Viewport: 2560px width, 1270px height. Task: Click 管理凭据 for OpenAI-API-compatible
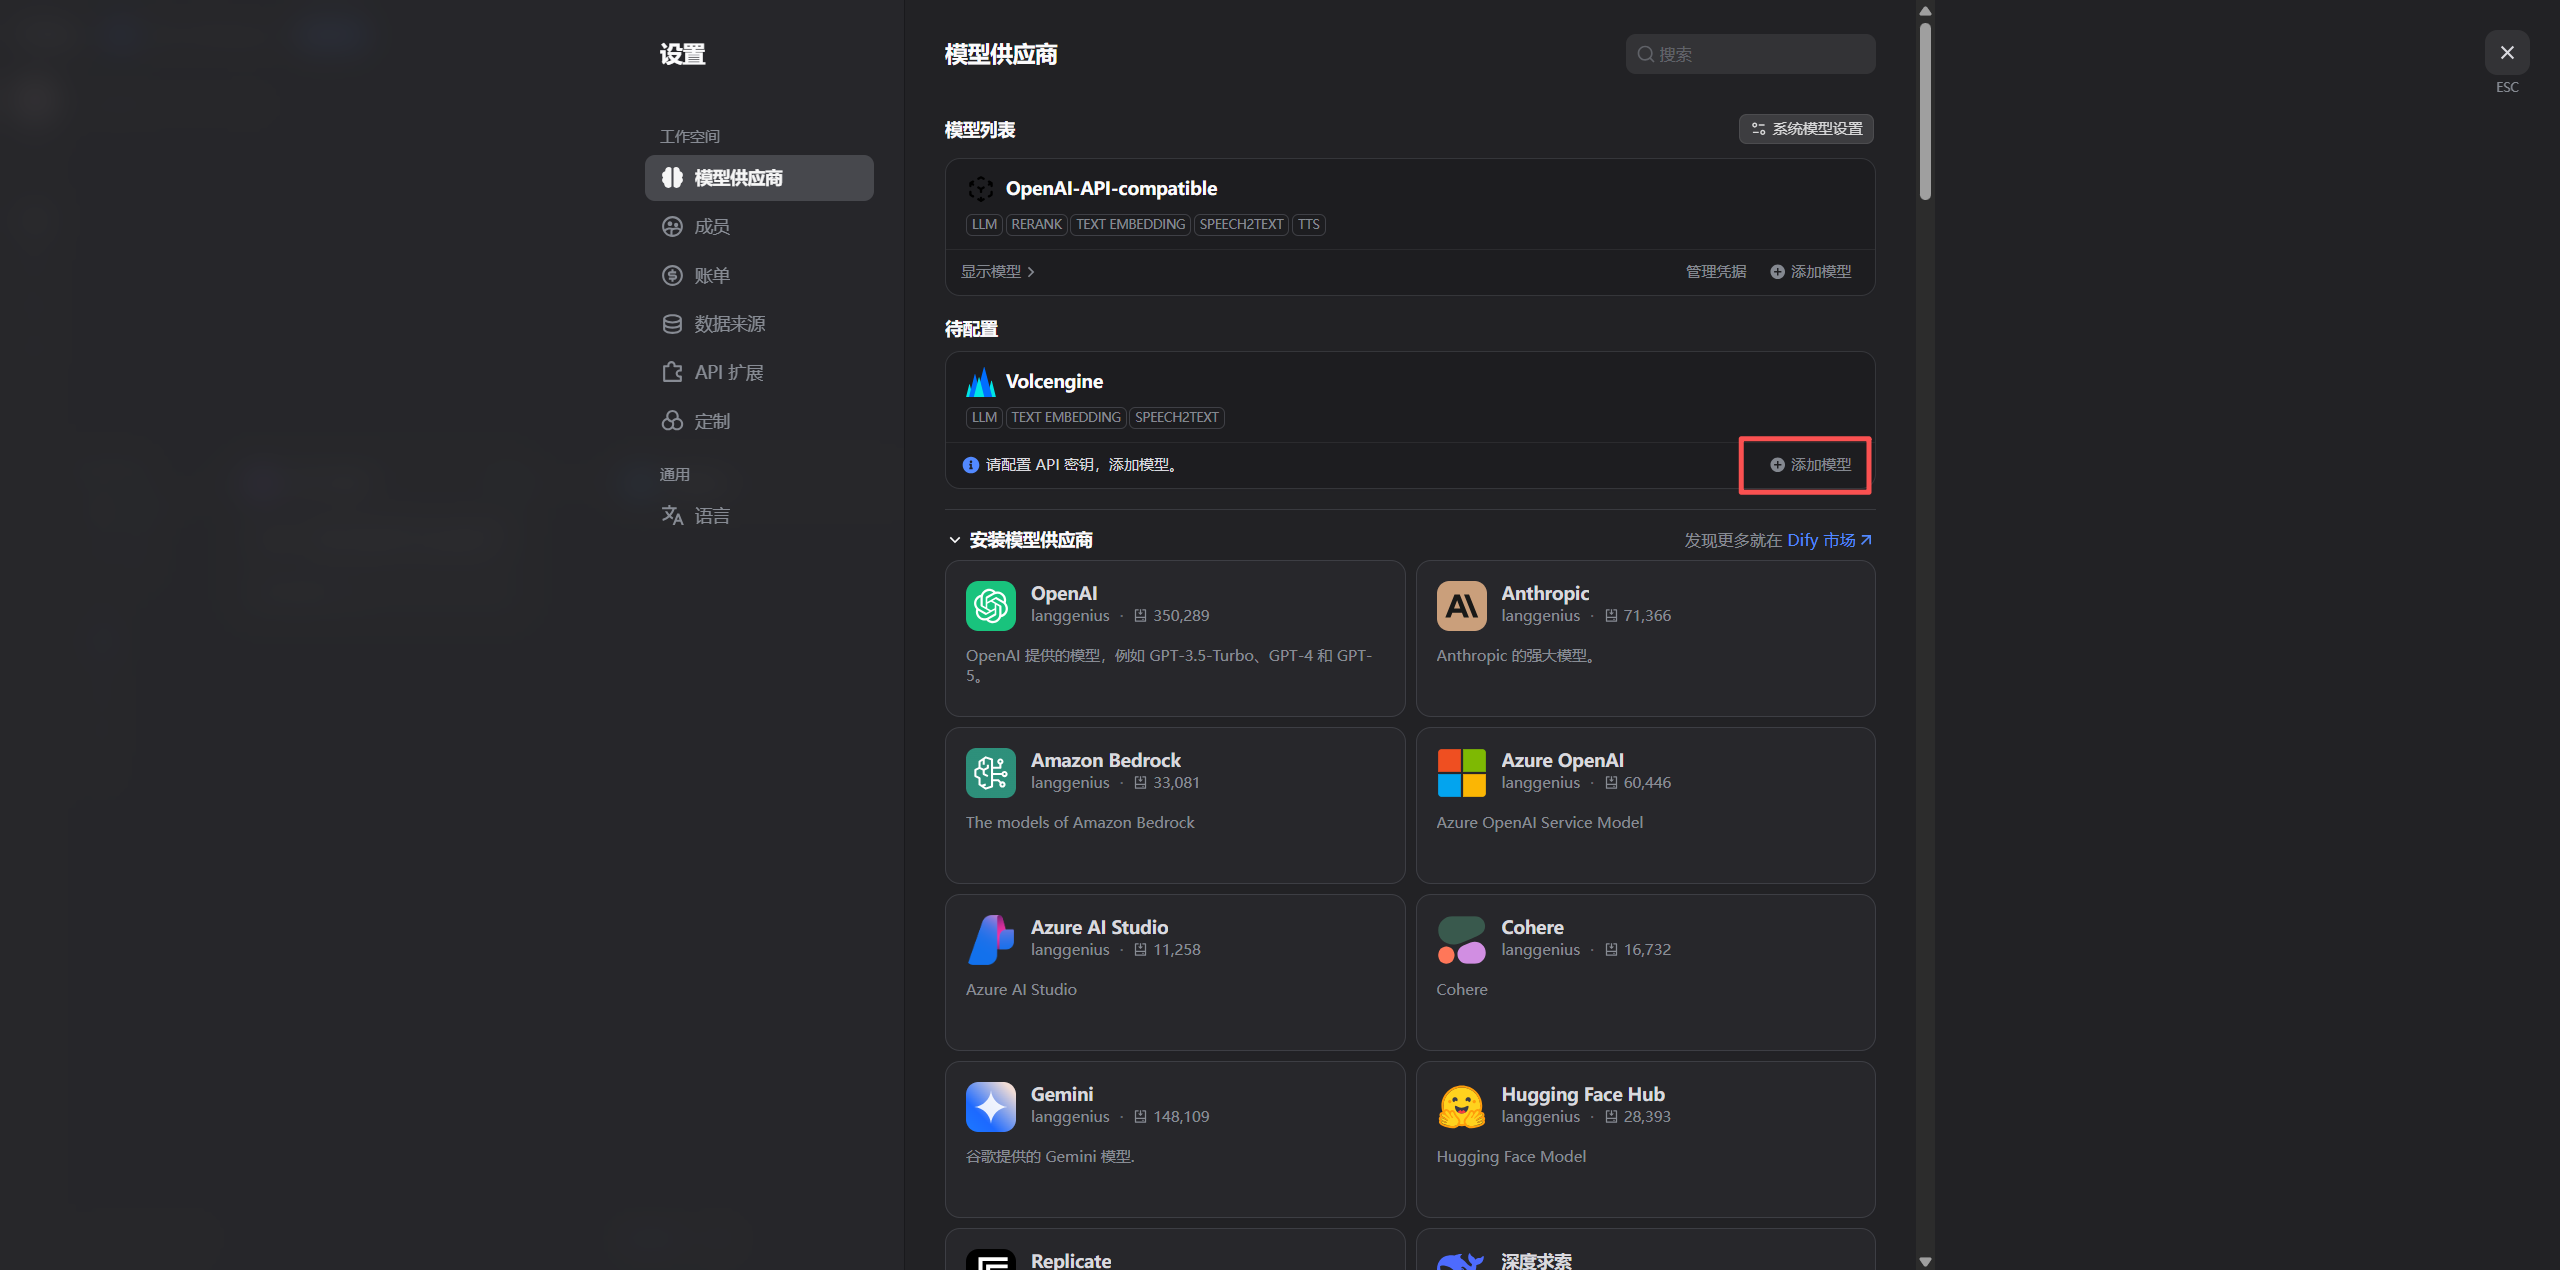(1716, 272)
